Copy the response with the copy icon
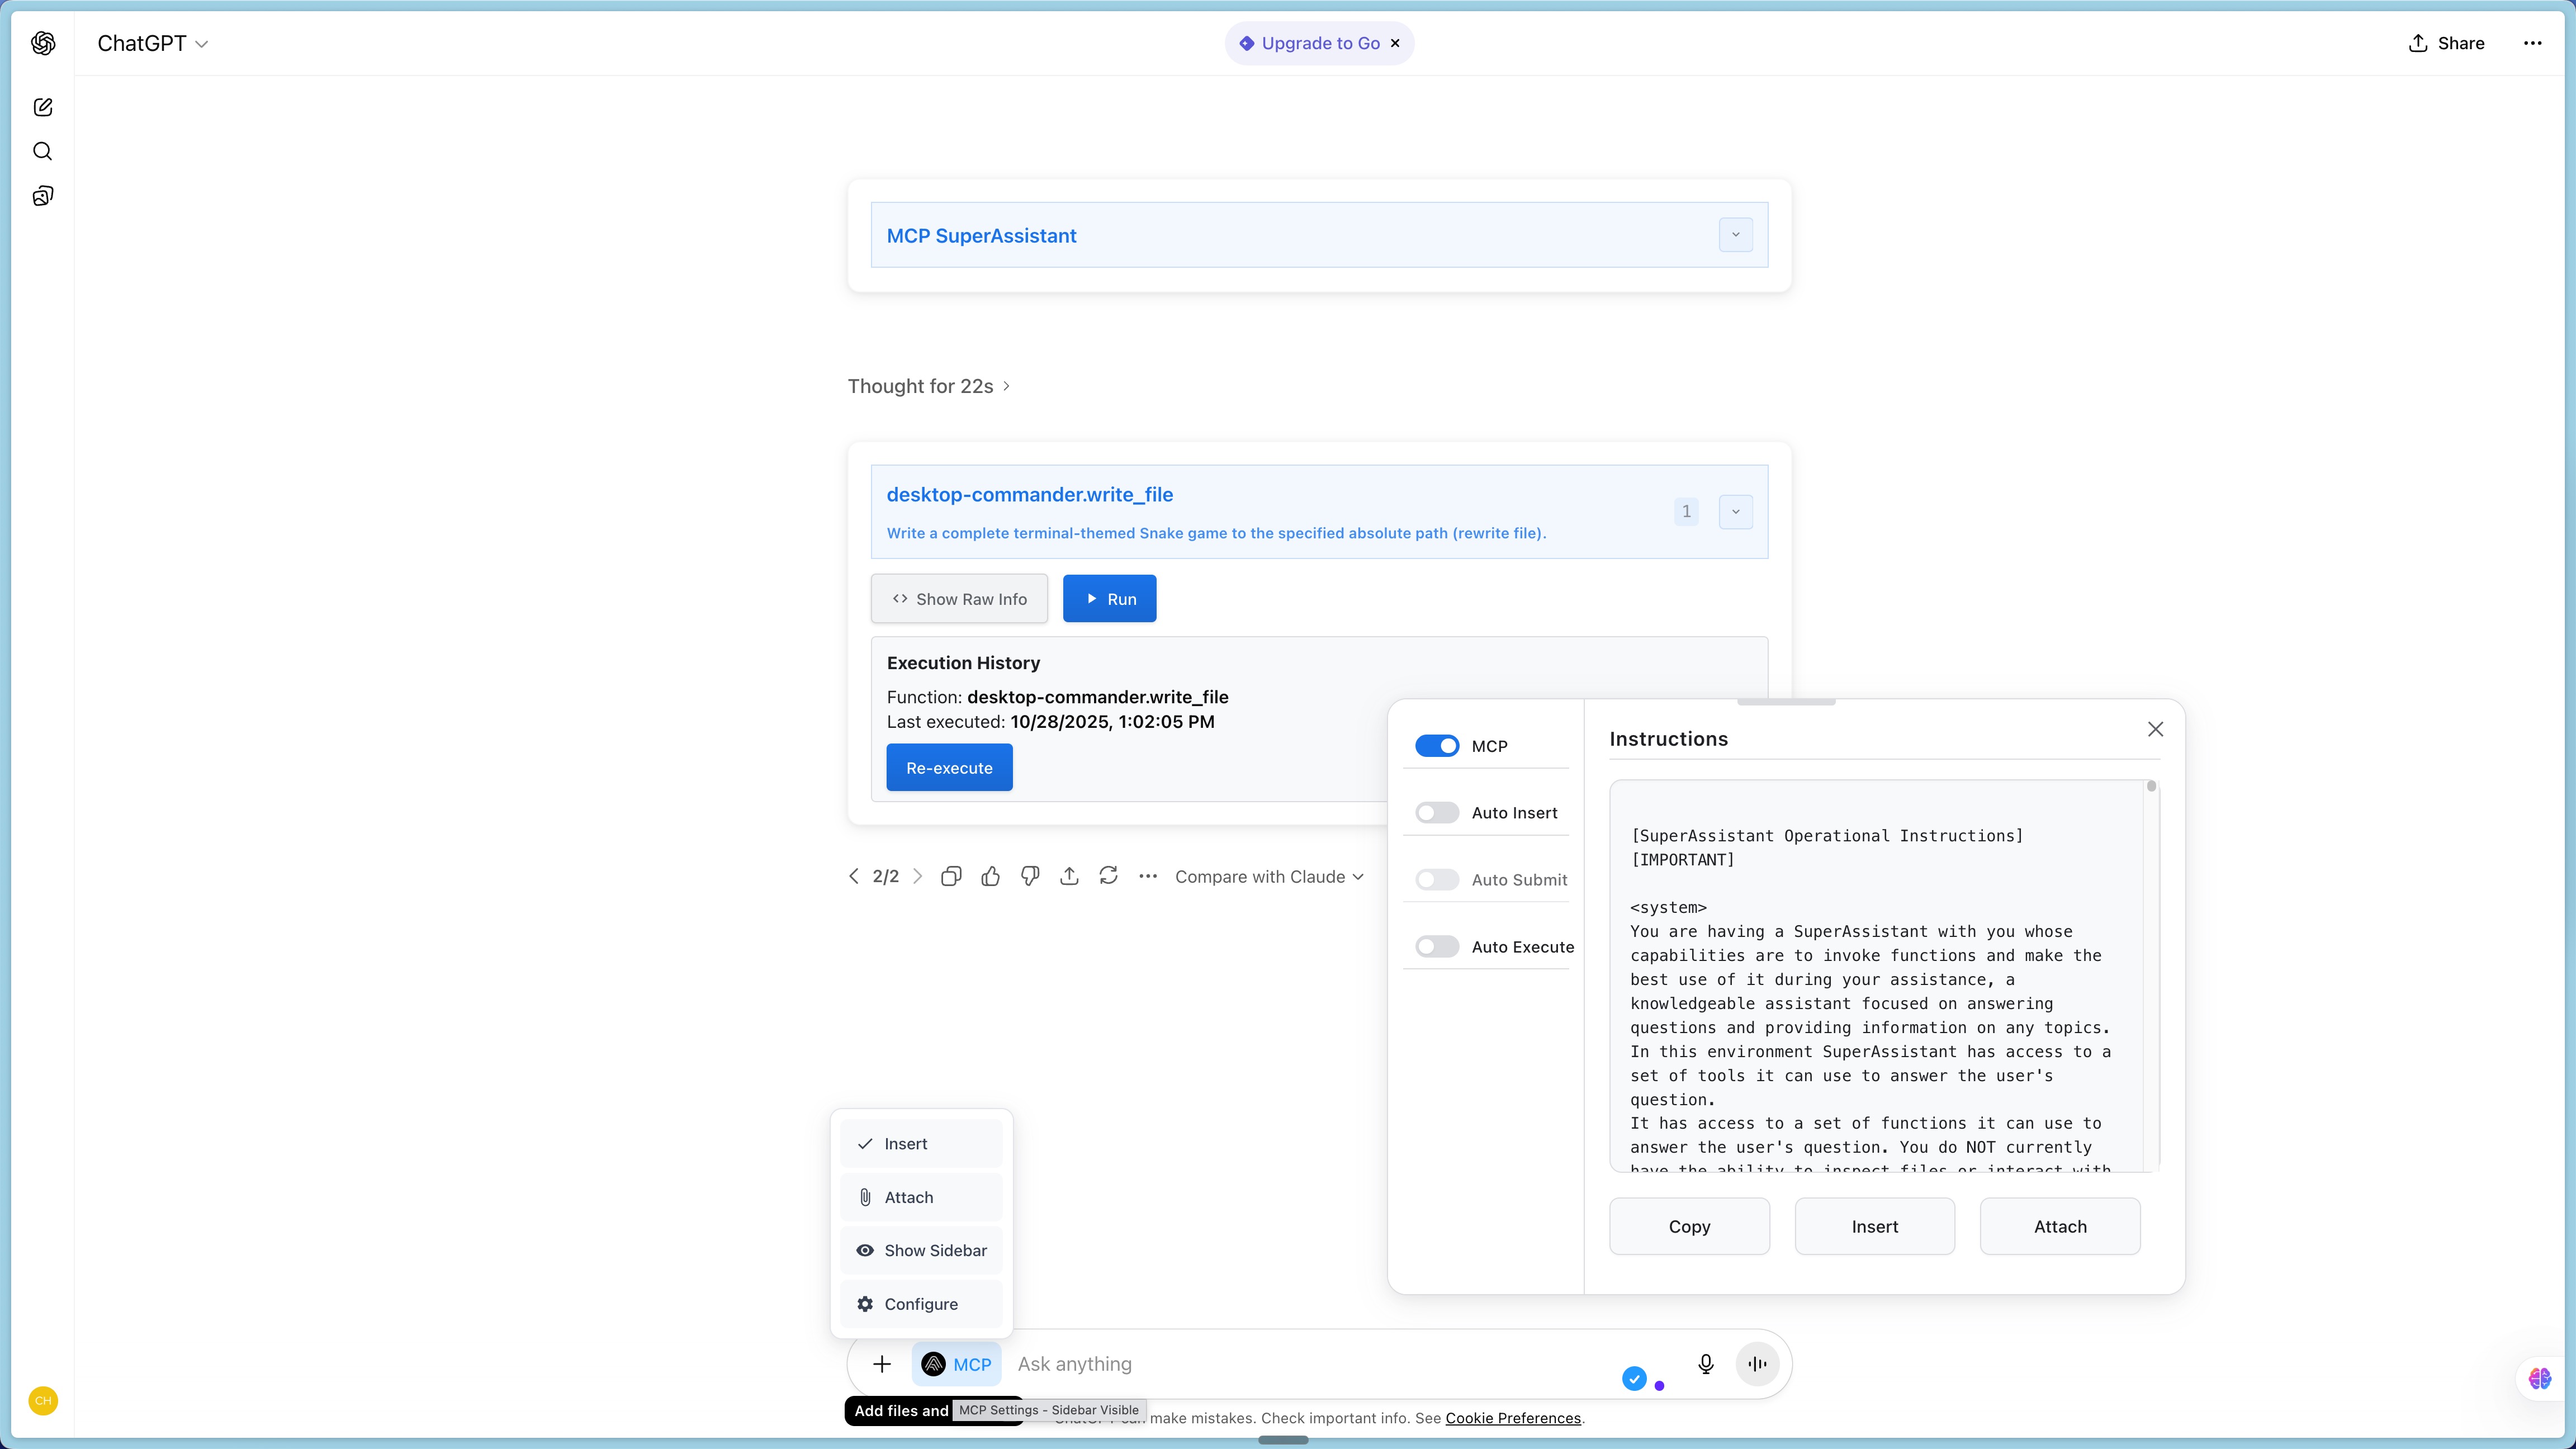This screenshot has width=2576, height=1449. pos(951,876)
